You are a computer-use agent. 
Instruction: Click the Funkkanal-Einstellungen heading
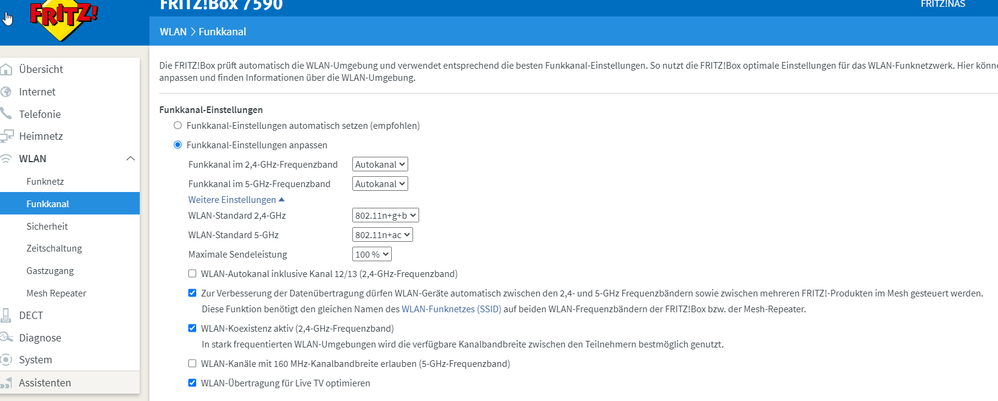[211, 110]
